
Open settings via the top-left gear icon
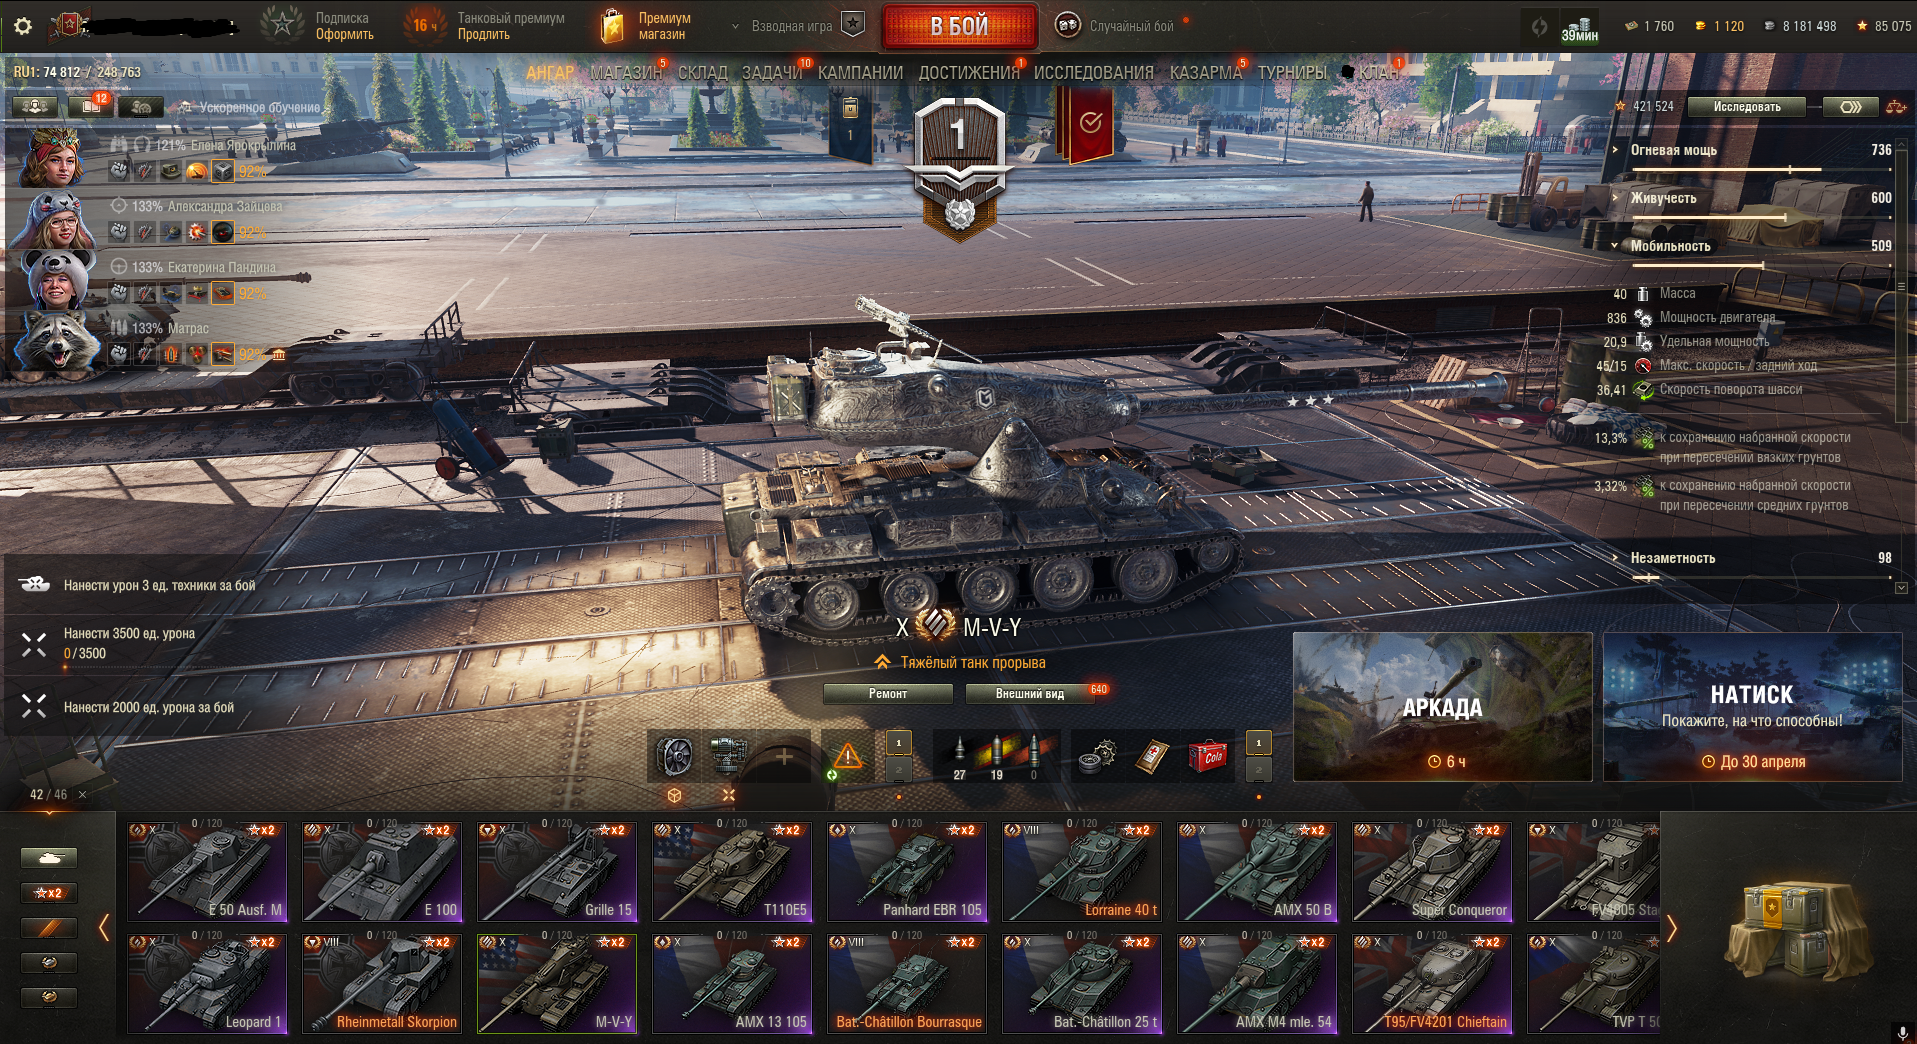(x=23, y=26)
